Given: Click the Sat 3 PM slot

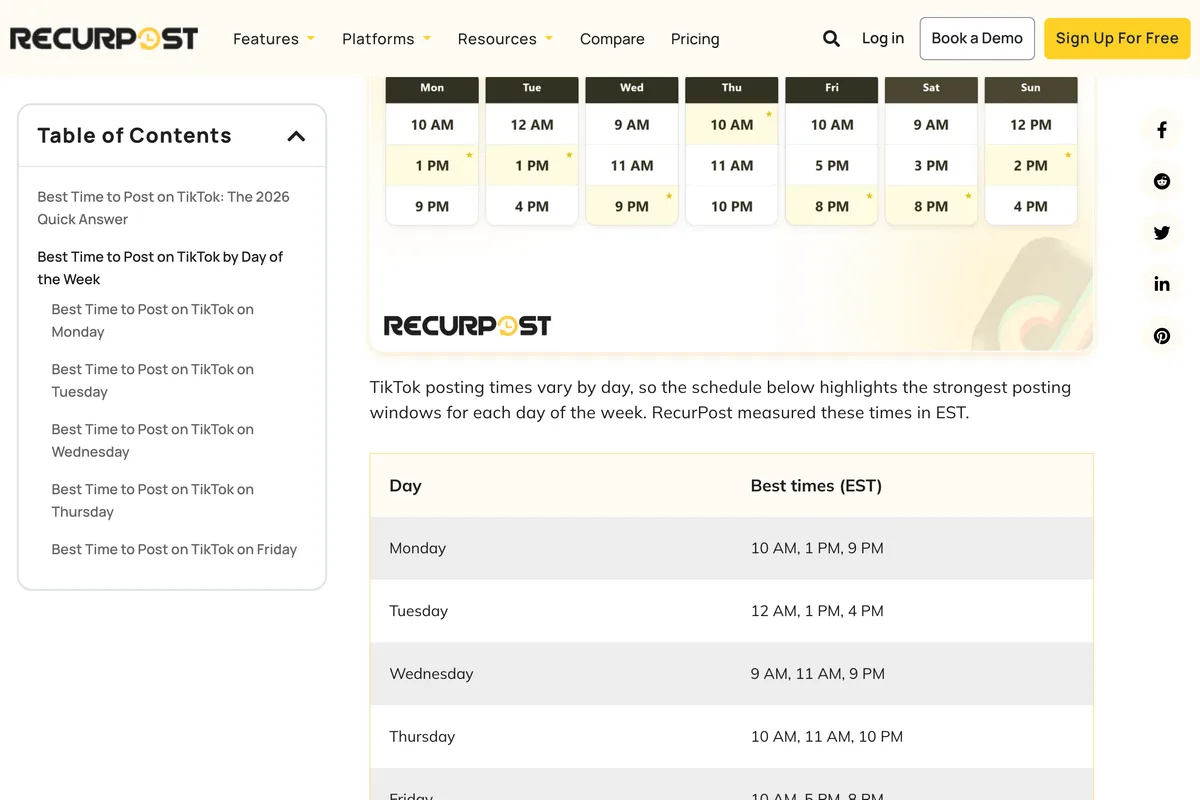Looking at the screenshot, I should 931,165.
